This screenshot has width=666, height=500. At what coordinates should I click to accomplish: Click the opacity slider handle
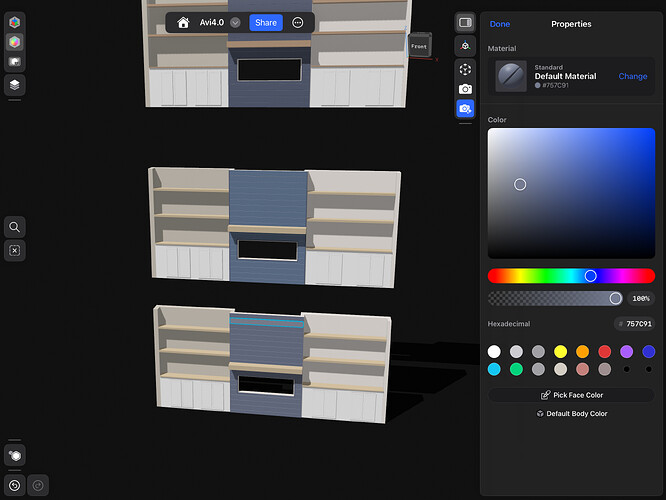[x=615, y=299]
